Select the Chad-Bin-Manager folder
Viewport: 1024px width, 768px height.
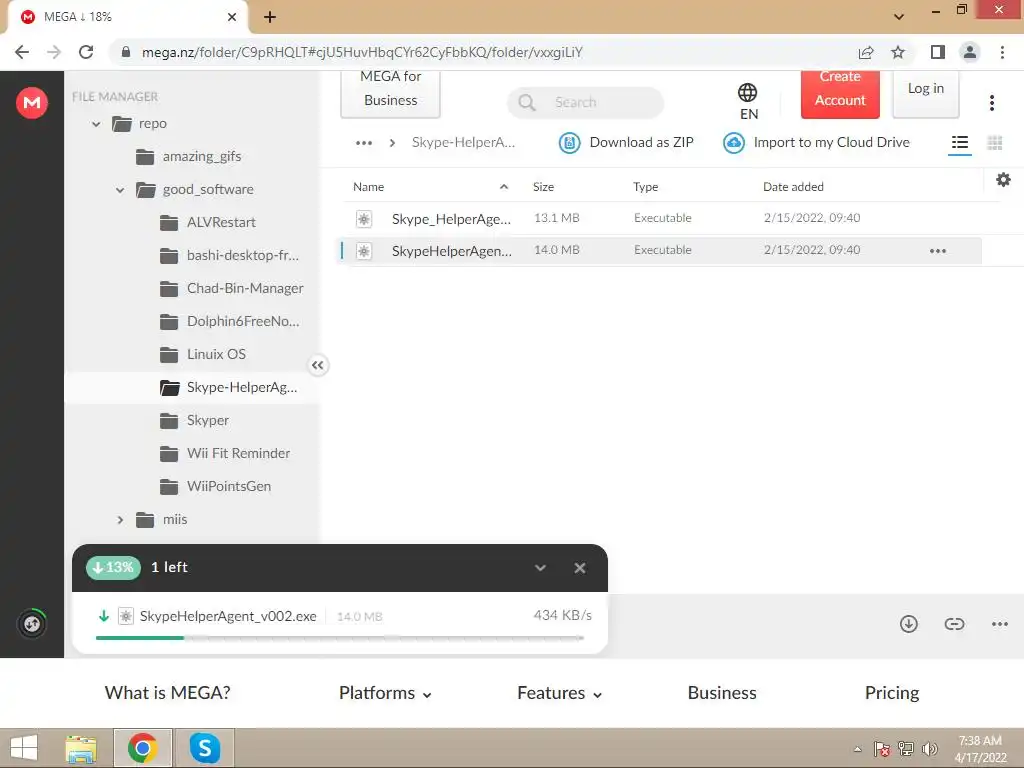[232, 289]
